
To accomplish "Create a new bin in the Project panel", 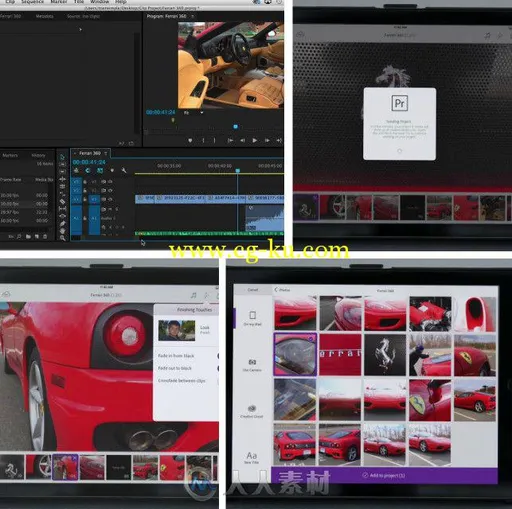I will 28,236.
